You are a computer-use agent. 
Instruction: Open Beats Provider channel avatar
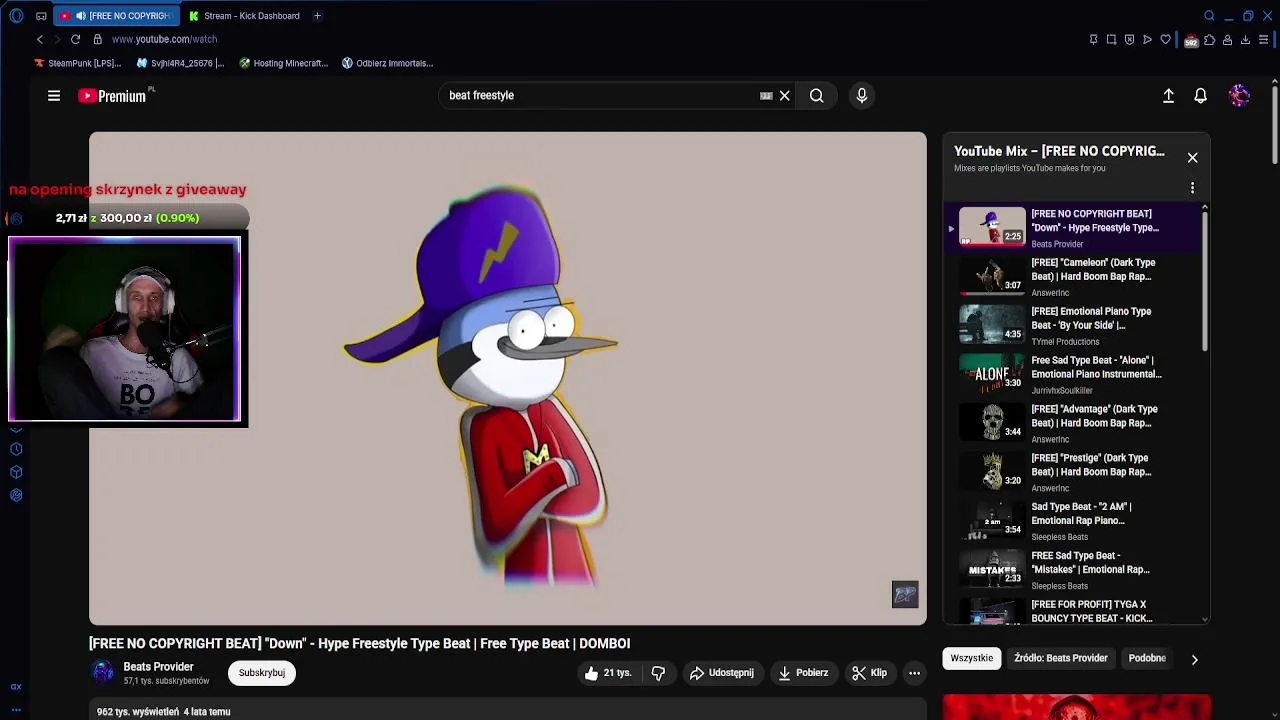point(103,672)
